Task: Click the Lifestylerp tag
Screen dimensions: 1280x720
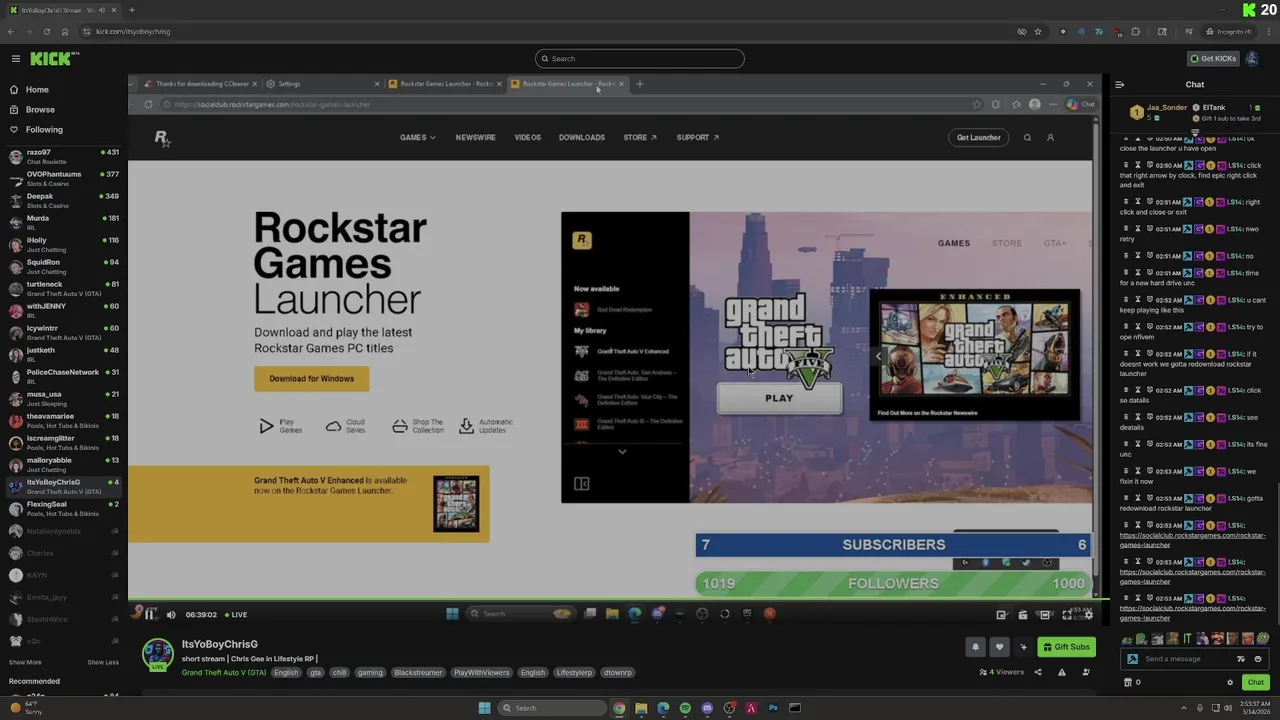Action: tap(574, 672)
